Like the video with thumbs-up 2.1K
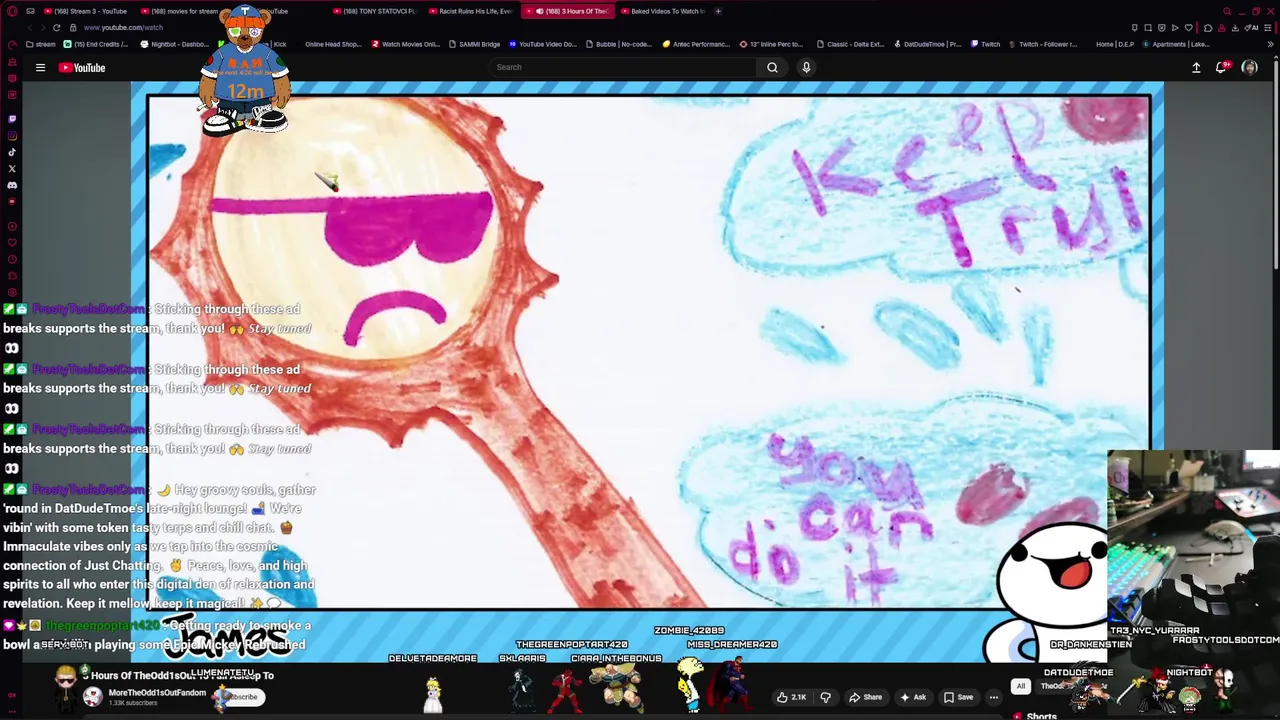The width and height of the screenshot is (1280, 720). coord(792,697)
